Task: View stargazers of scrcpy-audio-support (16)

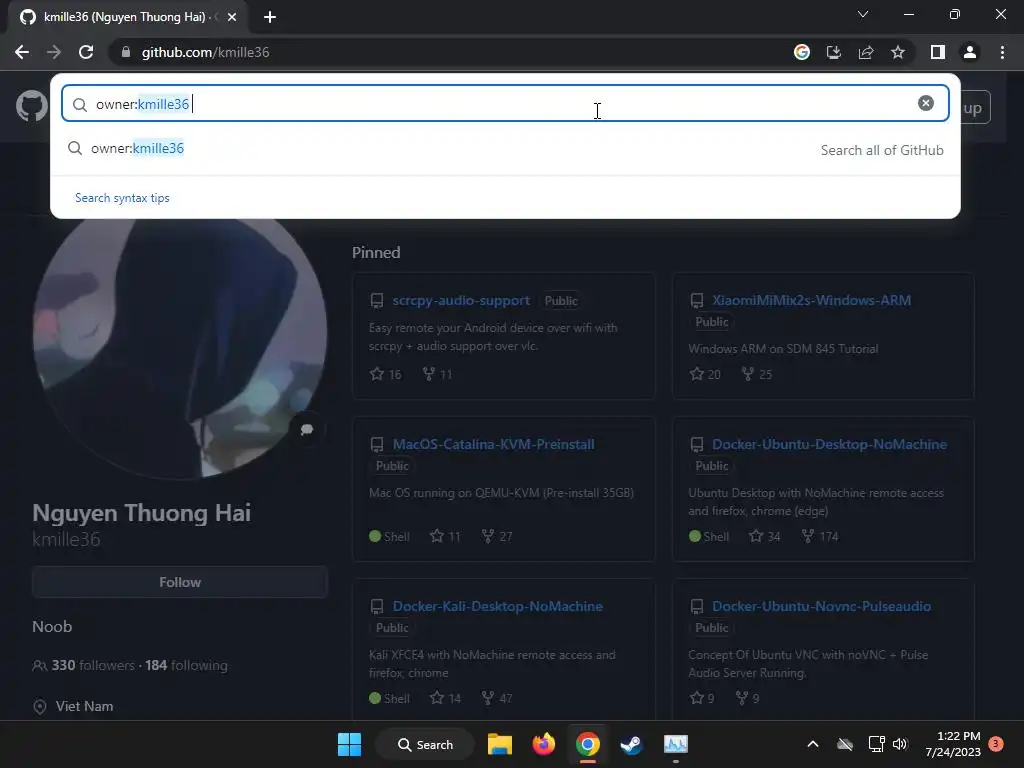Action: (x=386, y=374)
